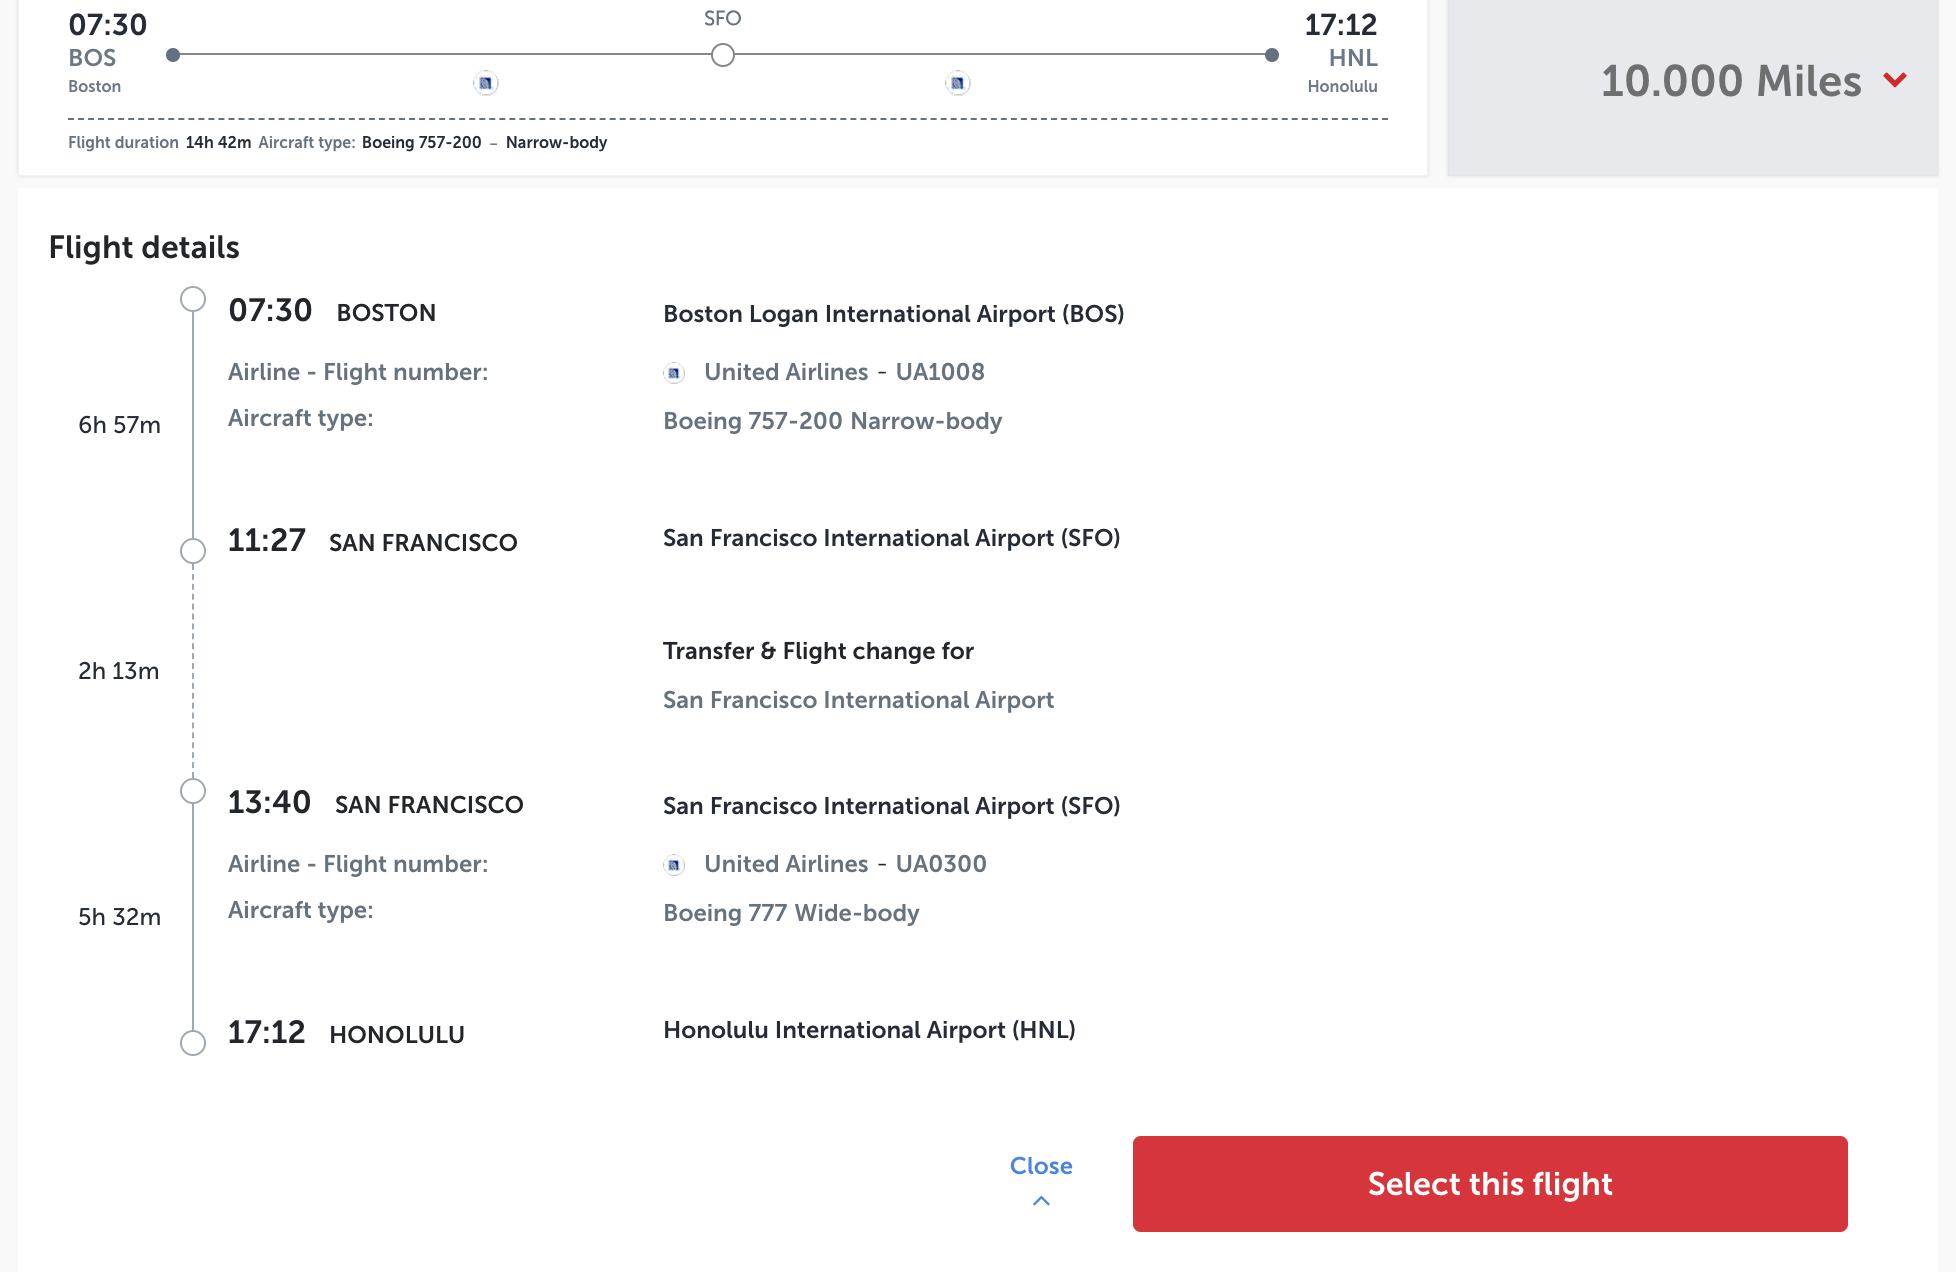Click the 13:40 San Francisco departure node
Viewport: 1956px width, 1272px height.
point(193,791)
